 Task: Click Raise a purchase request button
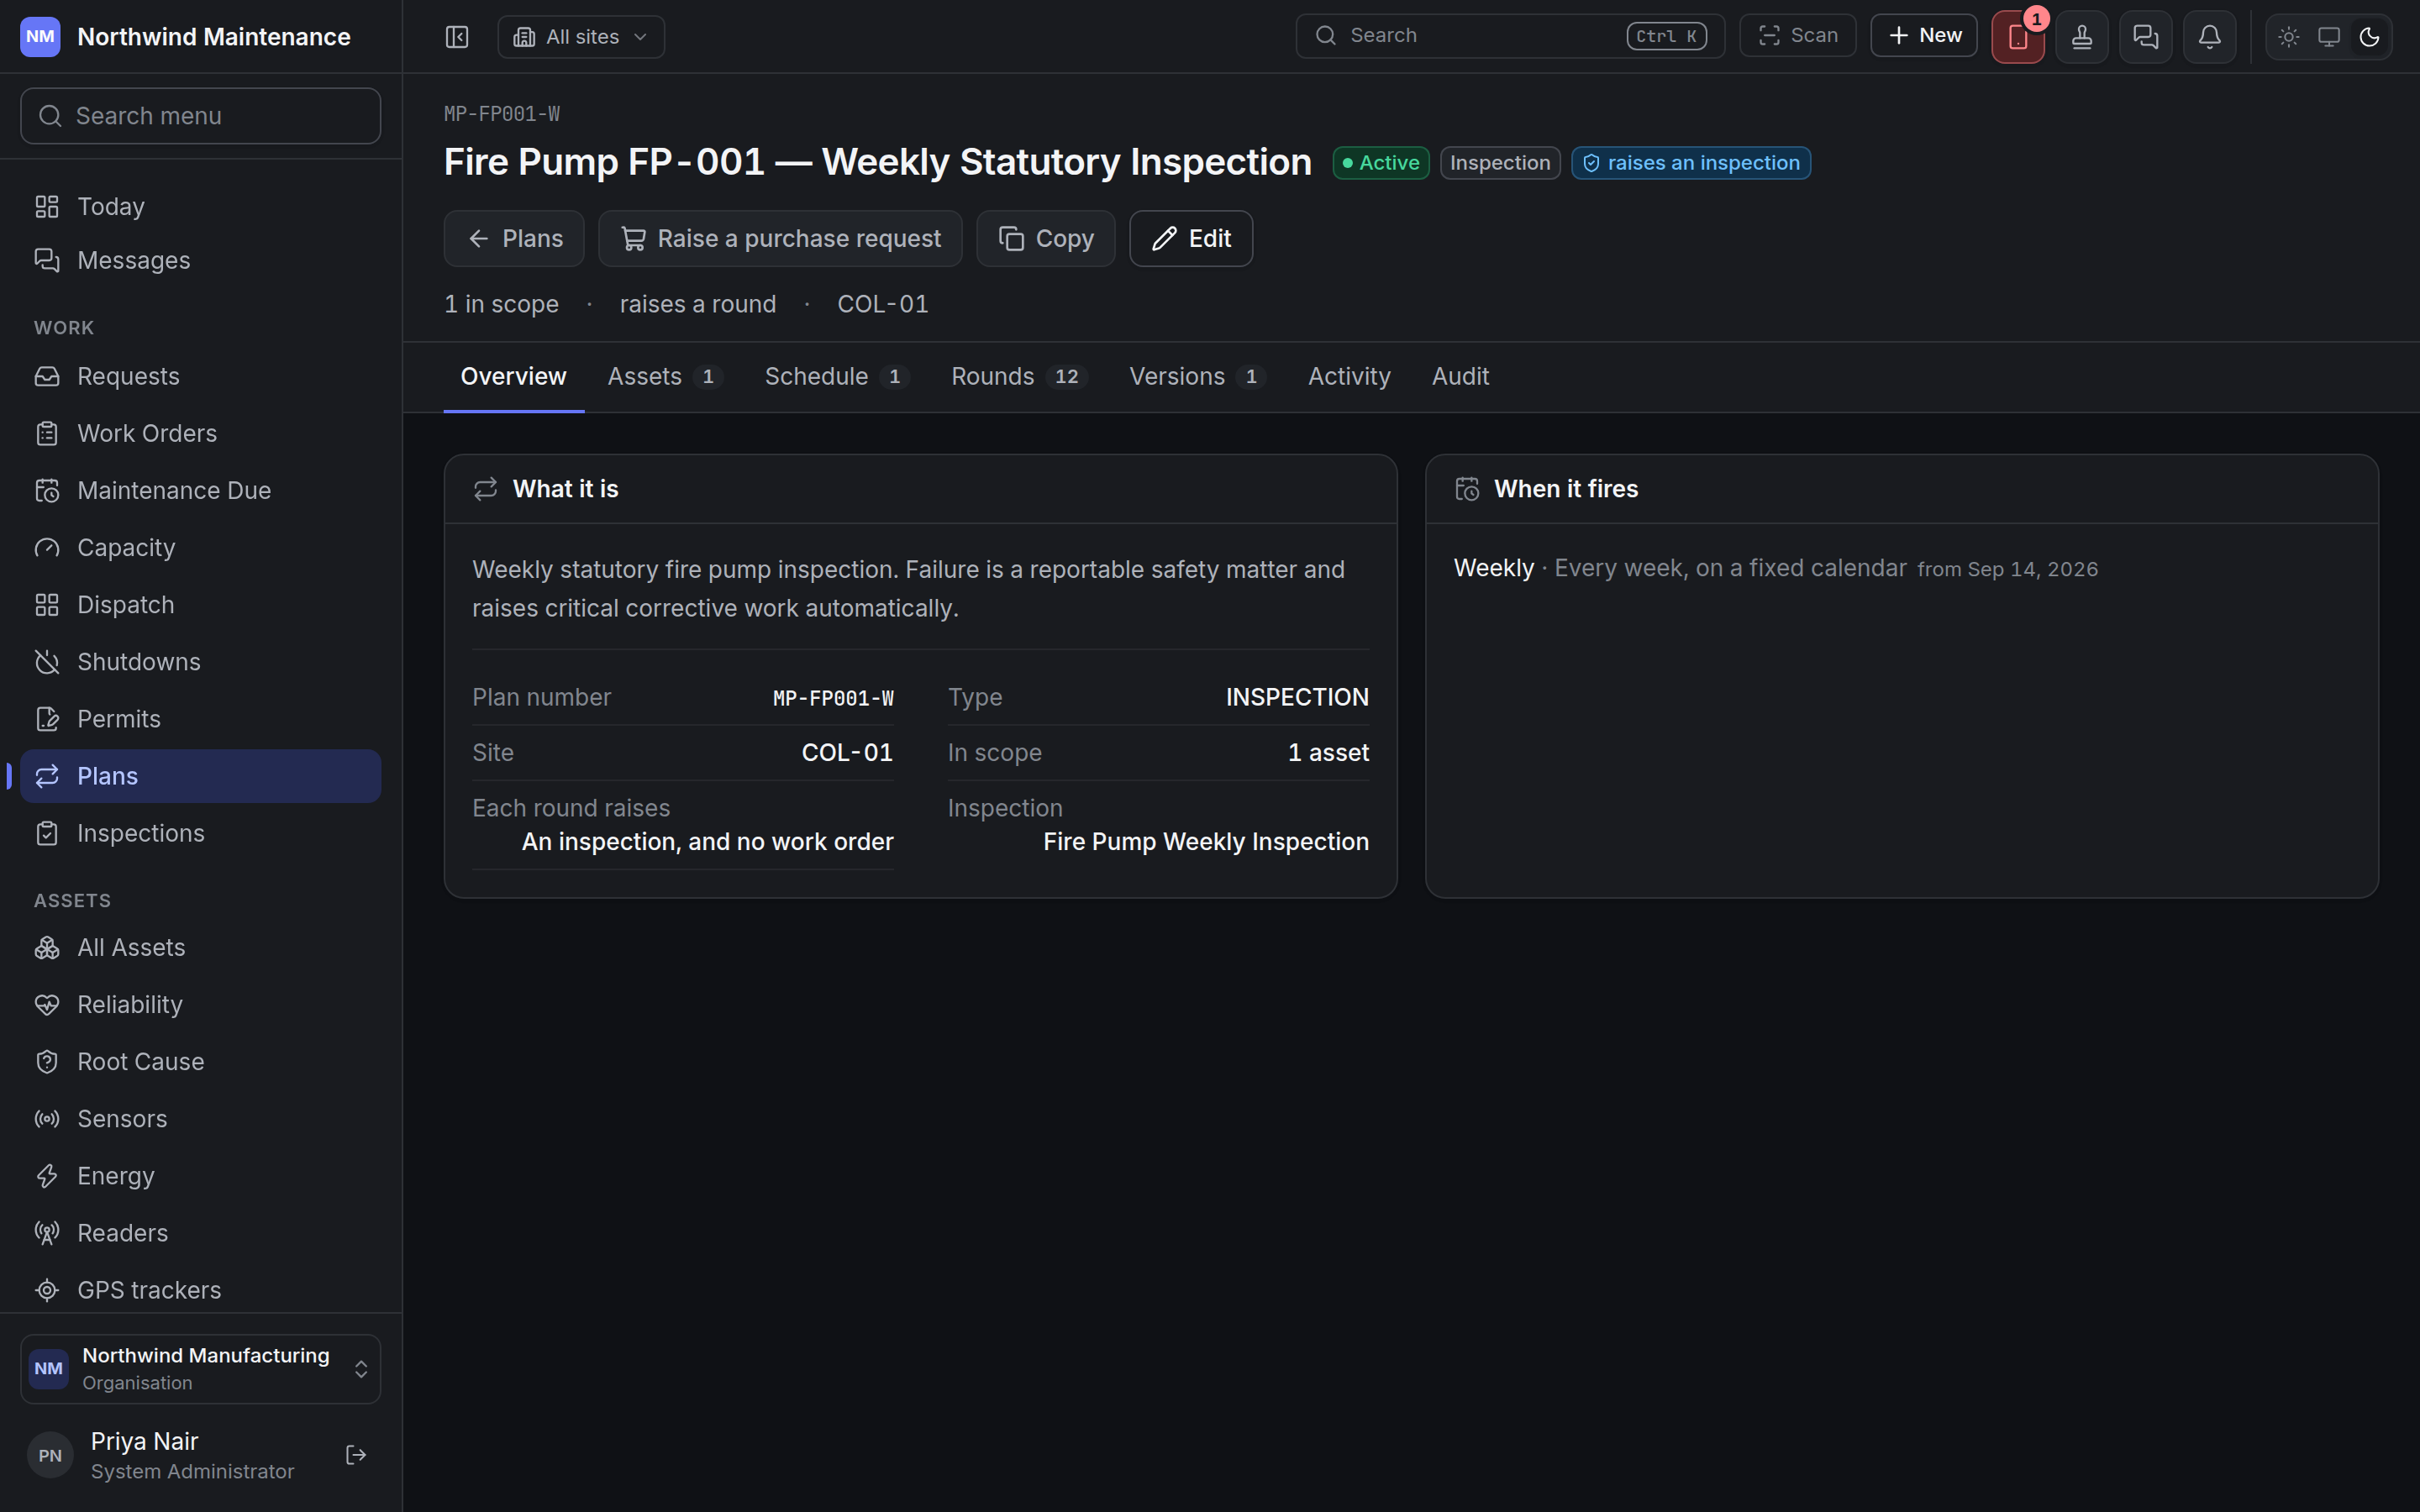pos(780,238)
